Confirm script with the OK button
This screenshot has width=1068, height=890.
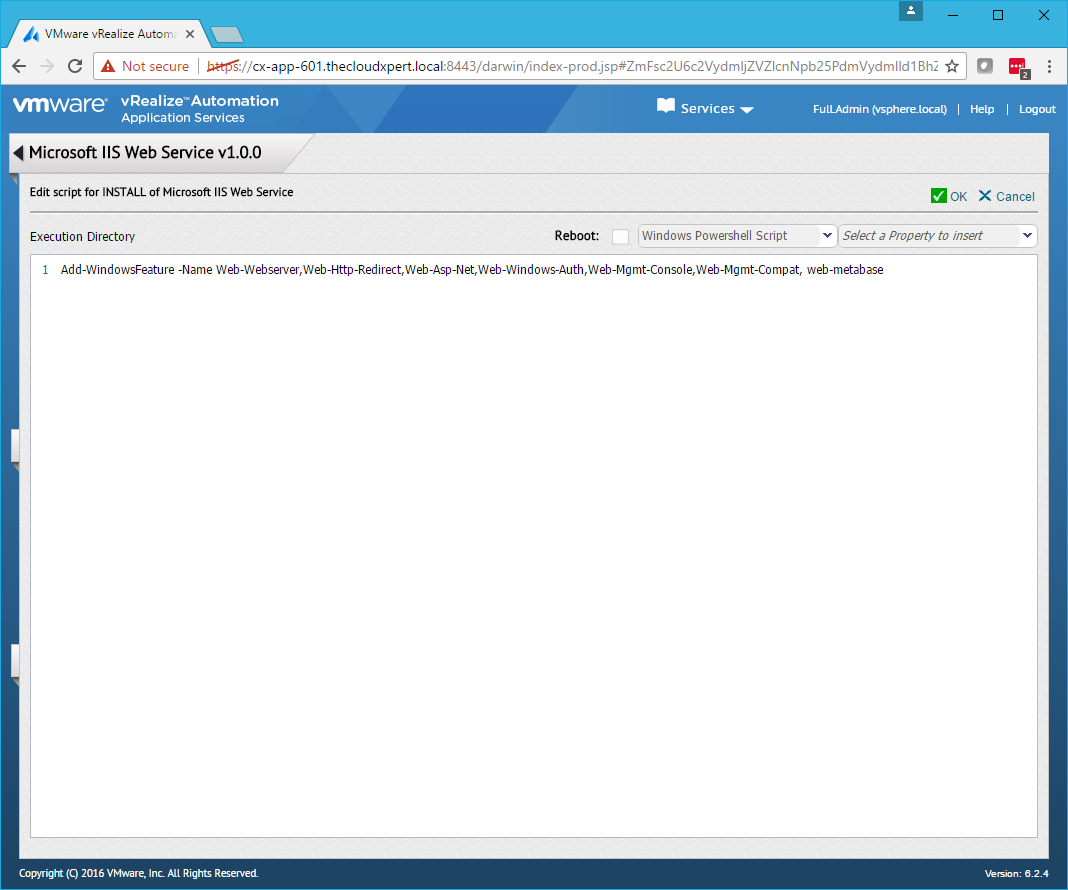click(949, 196)
